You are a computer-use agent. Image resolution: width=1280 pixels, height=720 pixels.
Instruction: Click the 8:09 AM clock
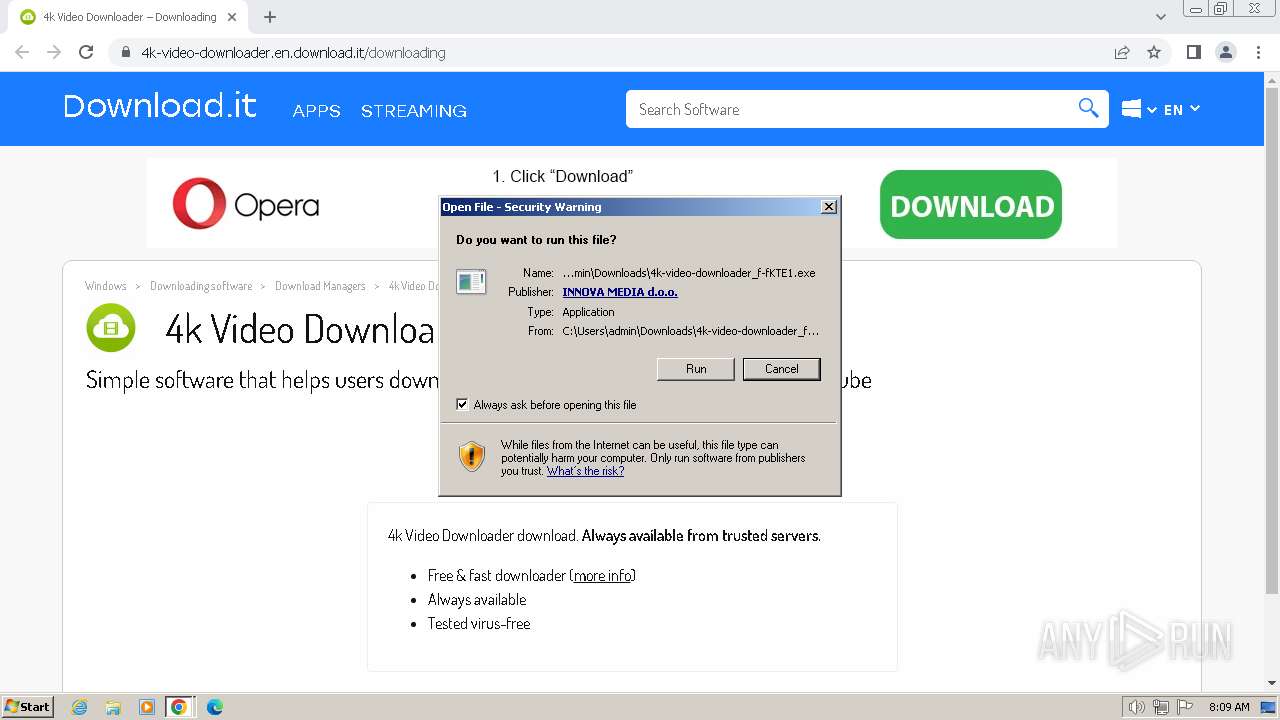tap(1229, 707)
